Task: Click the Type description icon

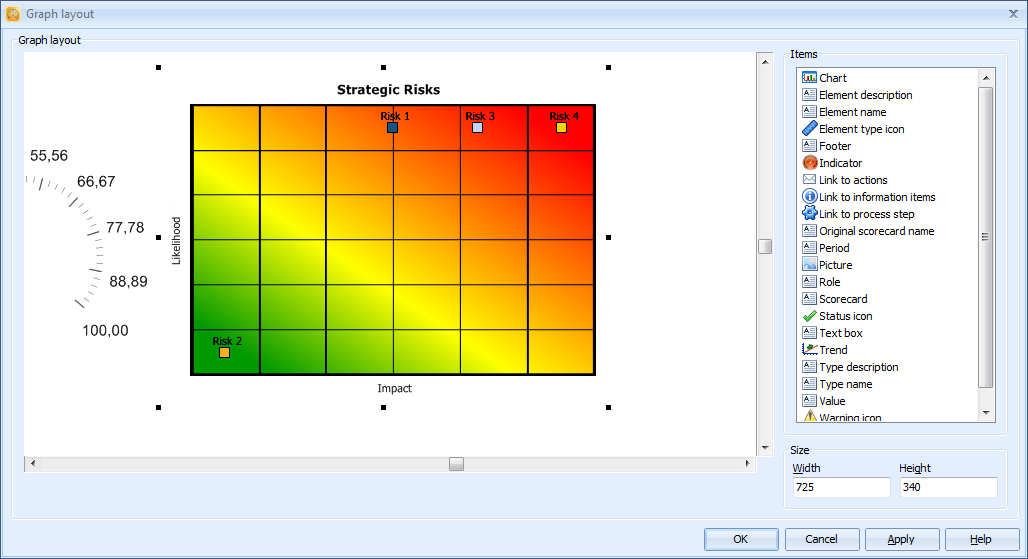Action: click(810, 367)
